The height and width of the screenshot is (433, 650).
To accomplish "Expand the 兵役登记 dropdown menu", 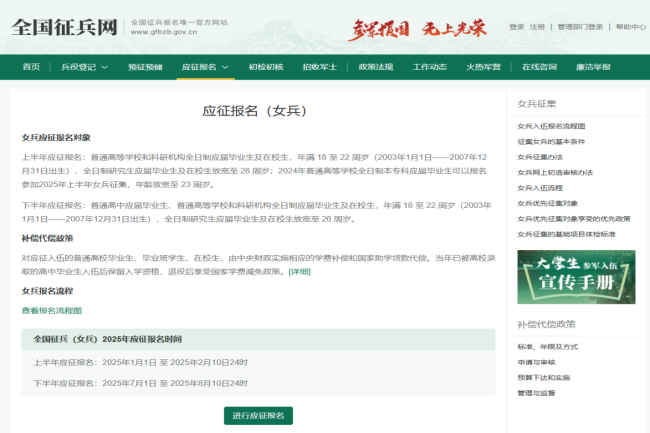I will [85, 67].
